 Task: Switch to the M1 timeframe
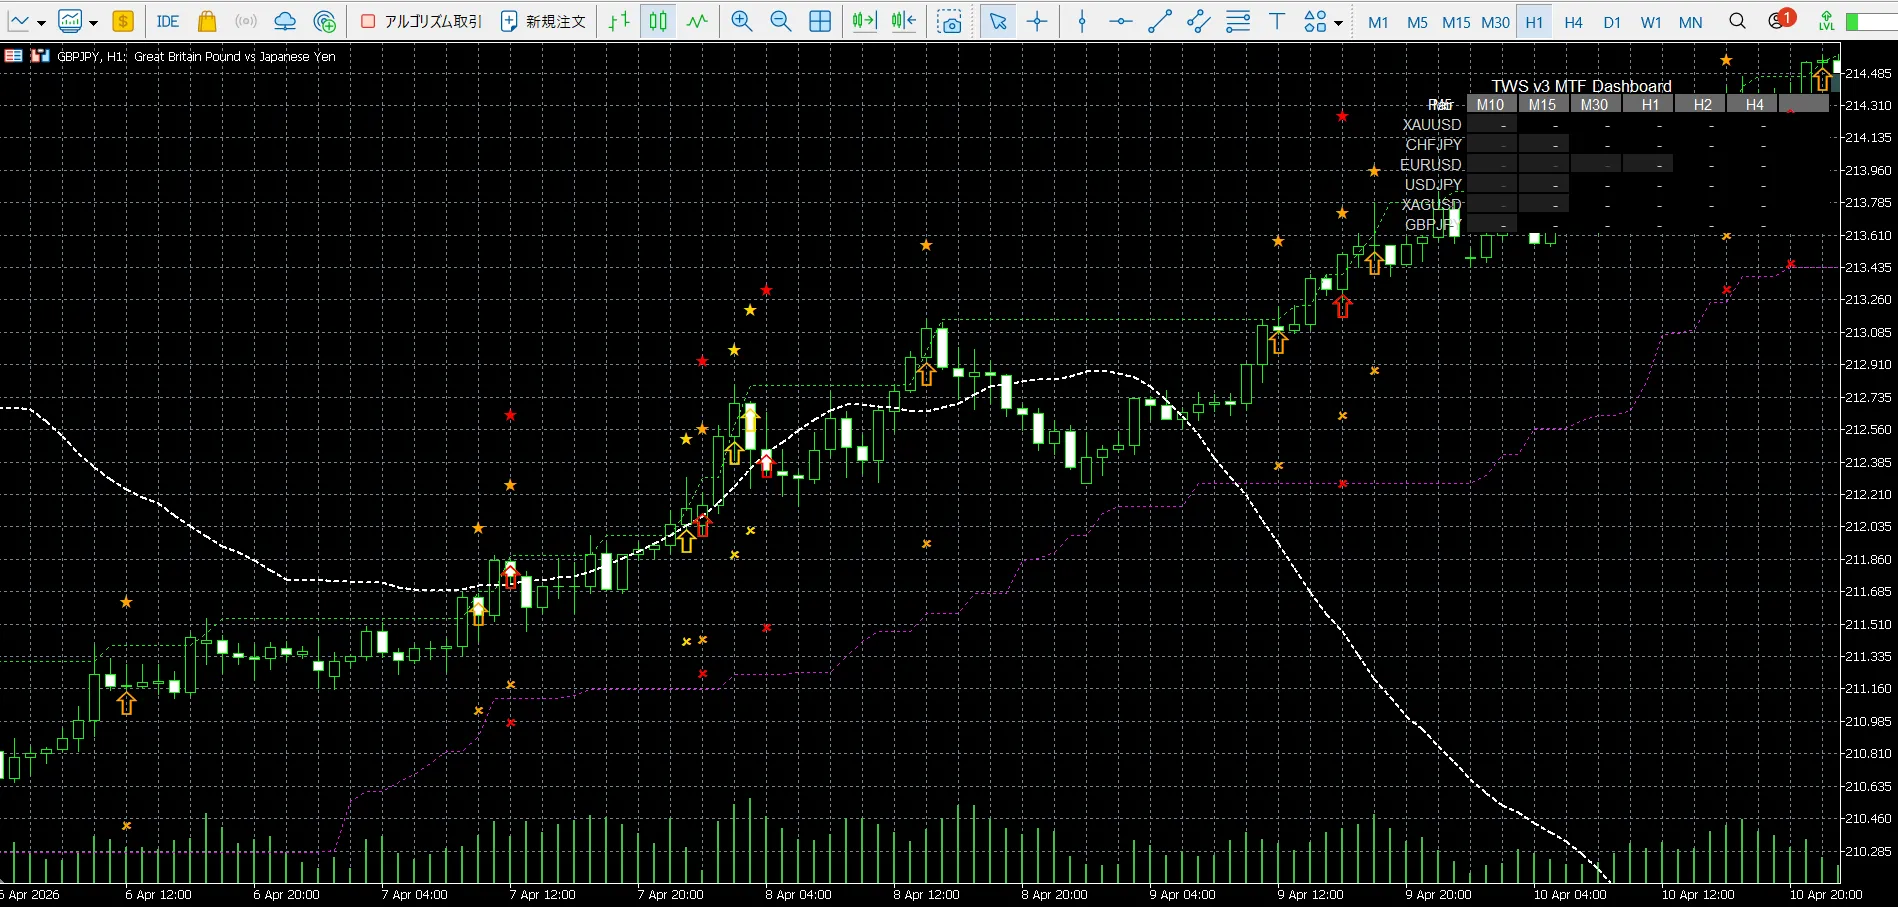click(x=1378, y=22)
